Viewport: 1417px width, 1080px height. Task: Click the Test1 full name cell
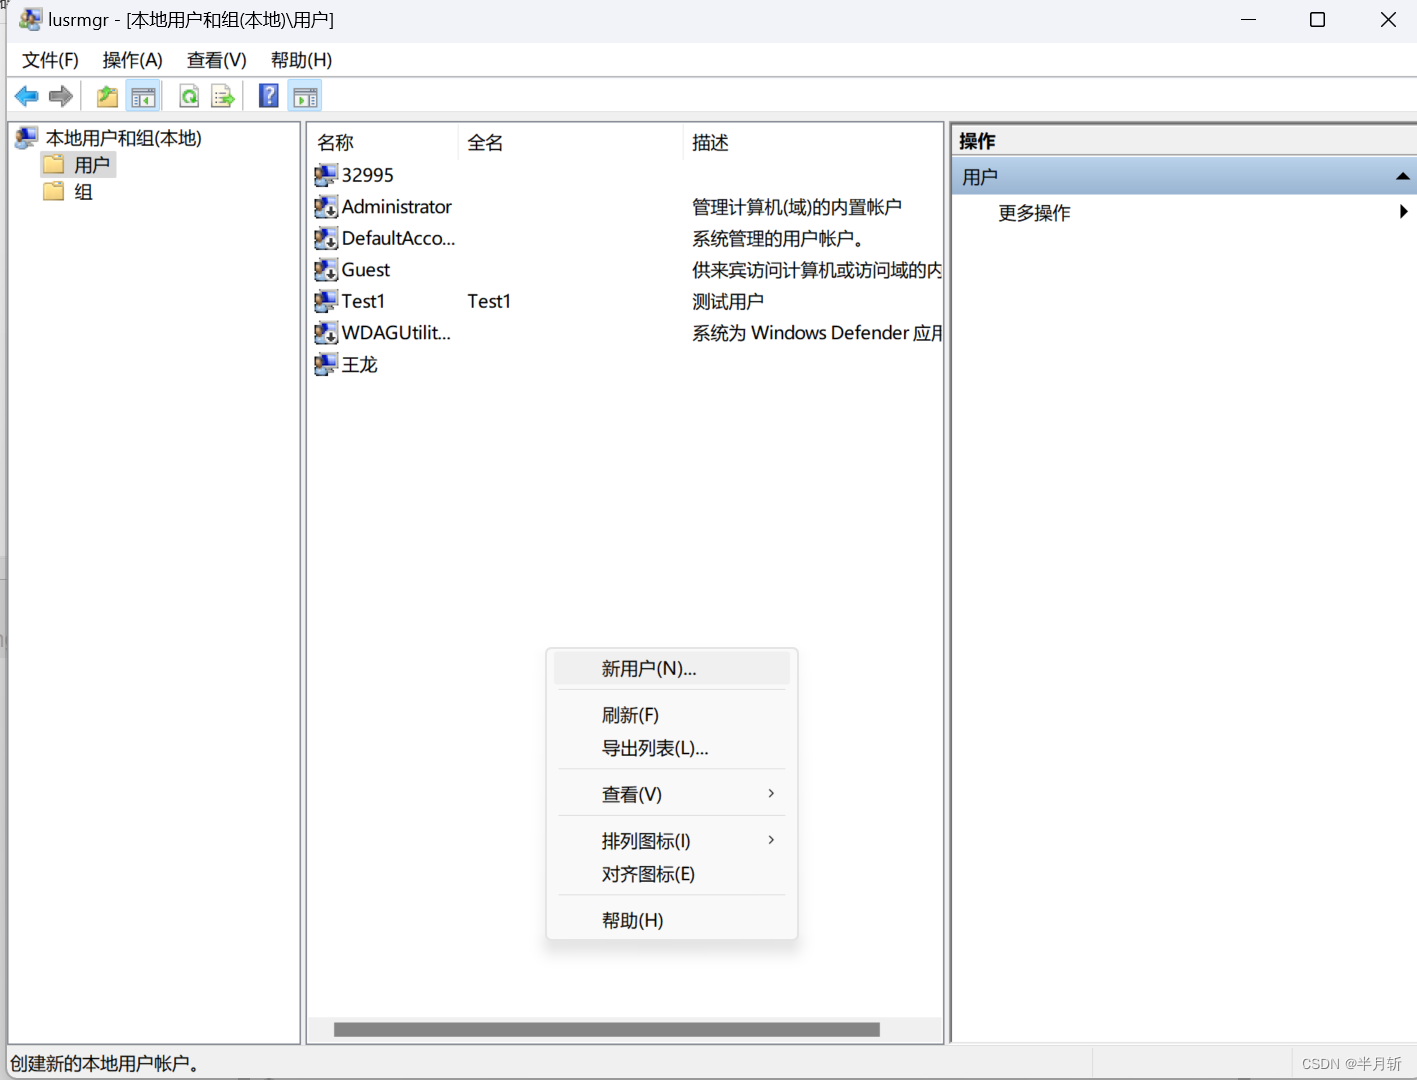click(489, 301)
